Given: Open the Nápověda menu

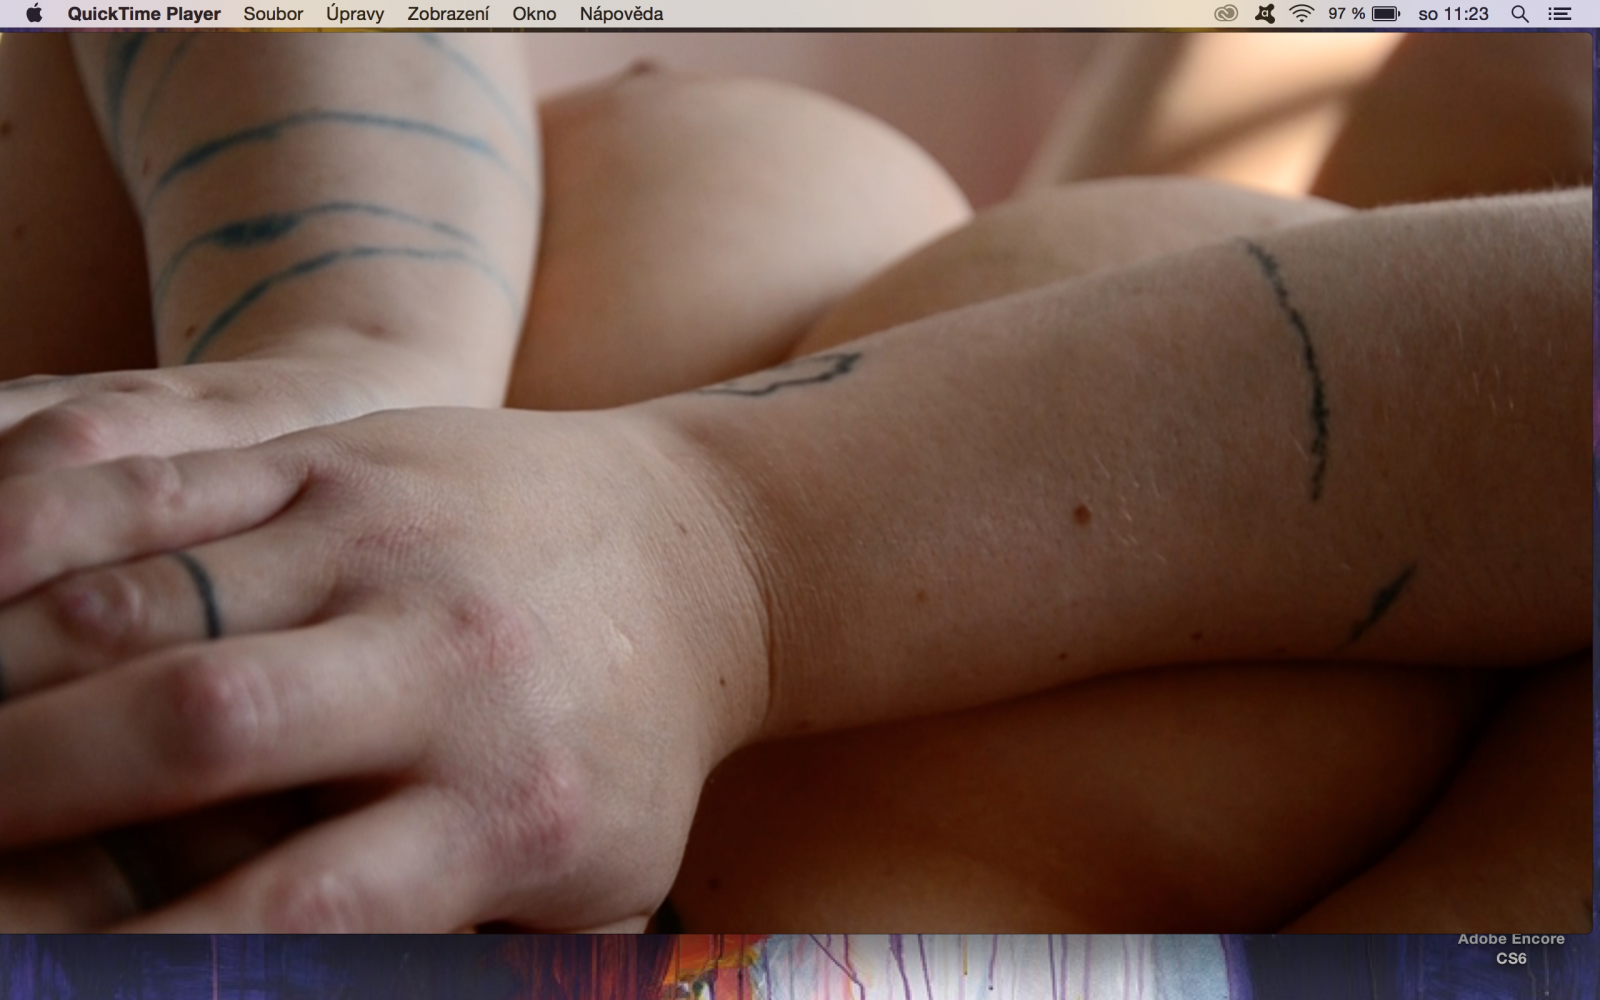Looking at the screenshot, I should pos(621,14).
